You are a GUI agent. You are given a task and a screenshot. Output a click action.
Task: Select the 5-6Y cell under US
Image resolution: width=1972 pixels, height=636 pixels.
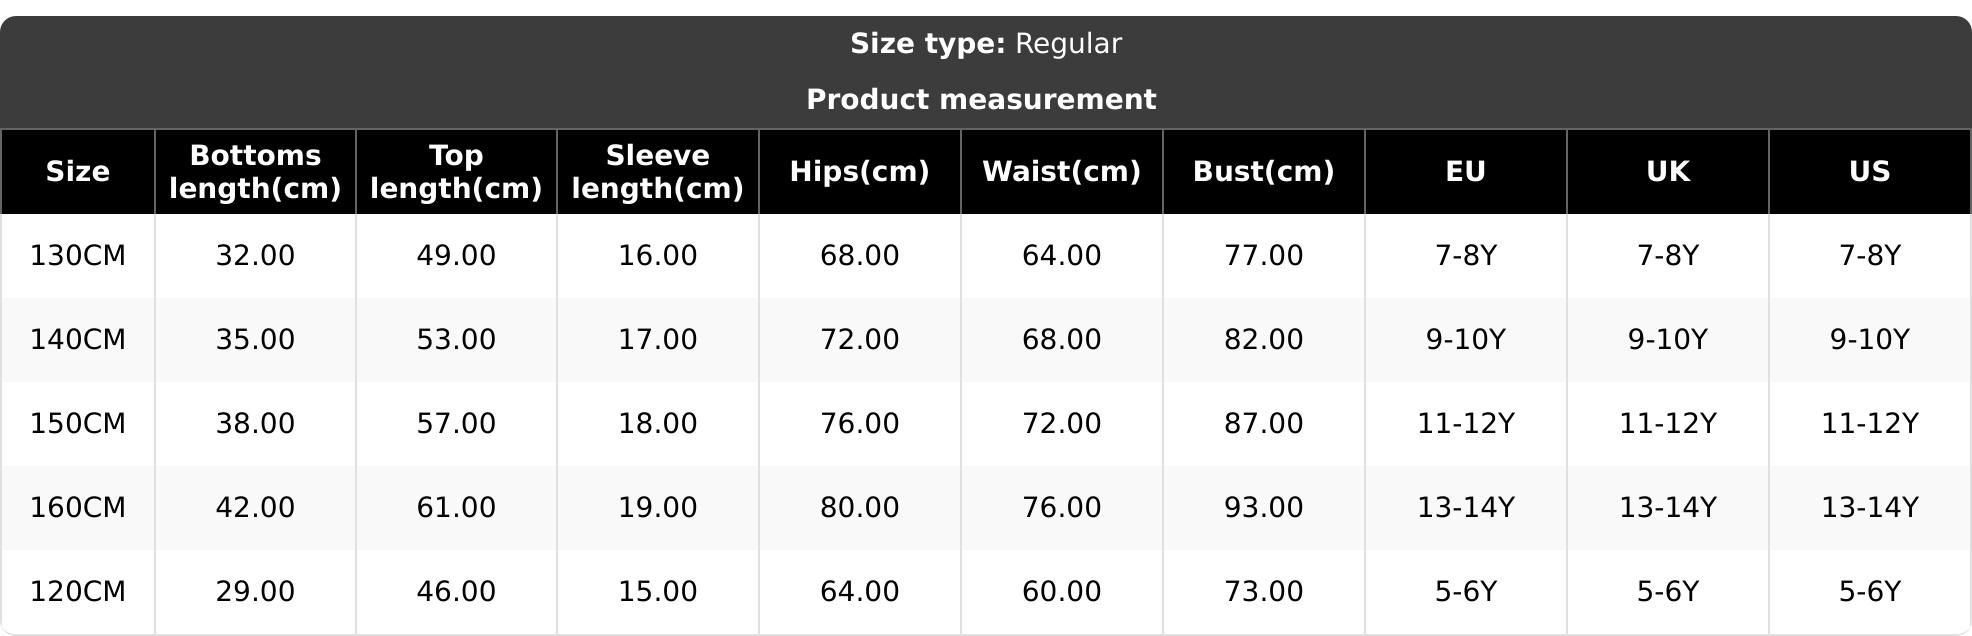(x=1869, y=592)
